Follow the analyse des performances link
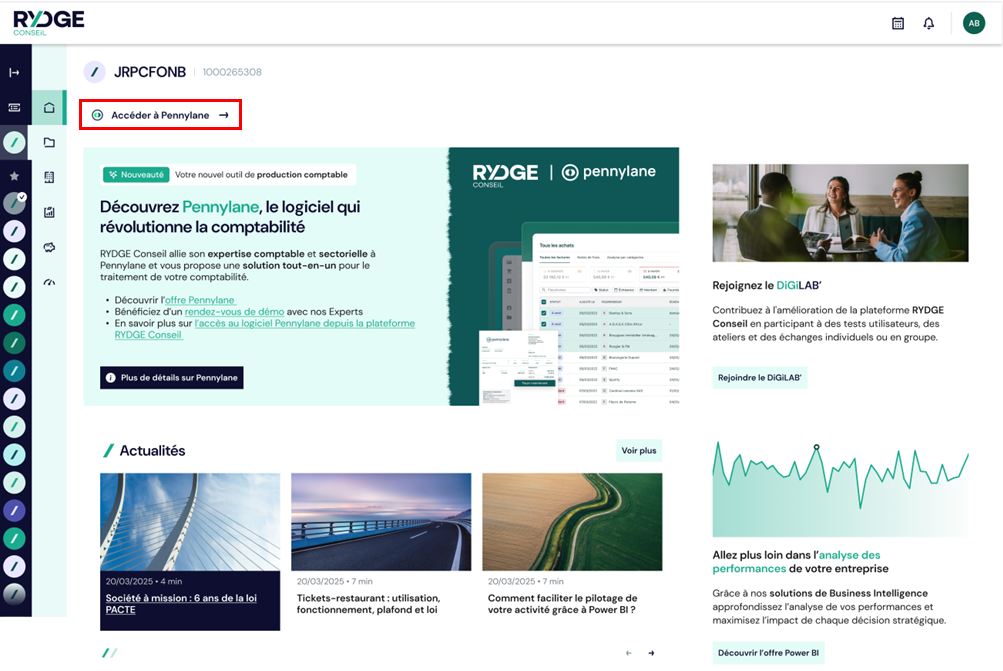Screen dimensions: 1003x671 click(x=796, y=562)
